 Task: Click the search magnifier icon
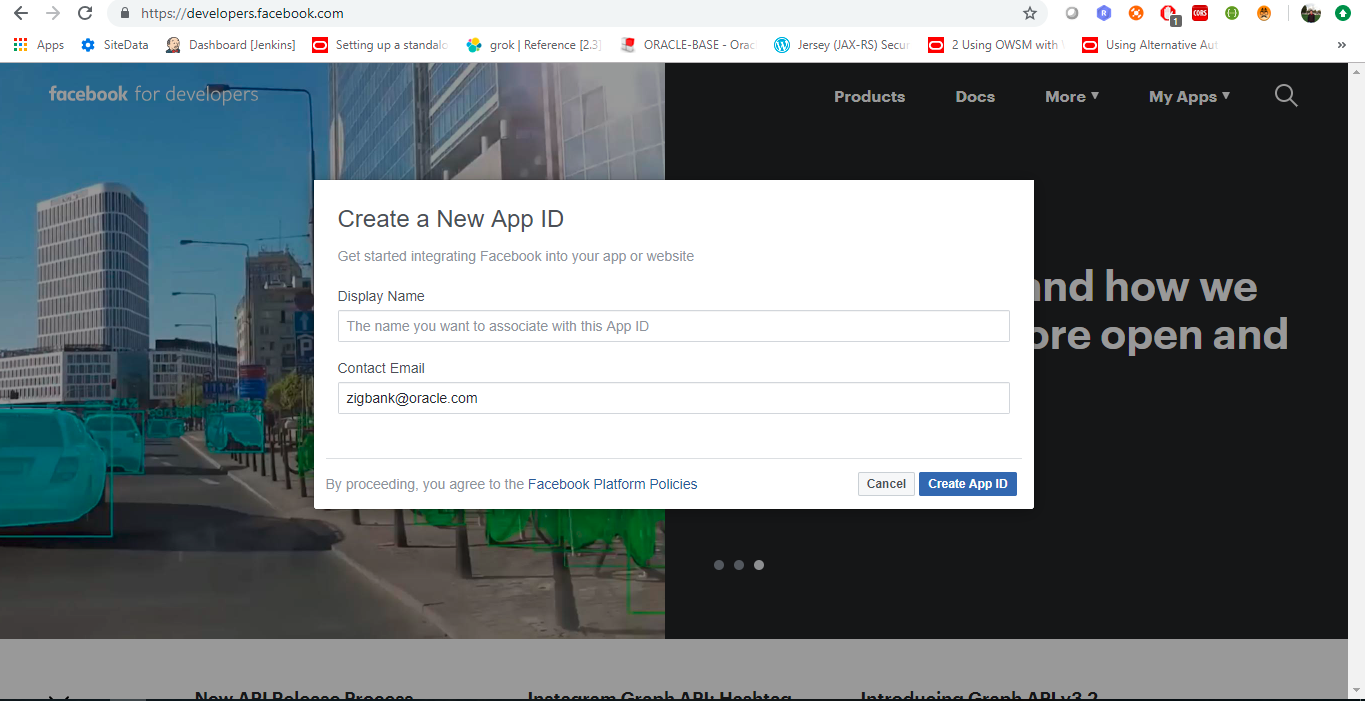click(1286, 95)
